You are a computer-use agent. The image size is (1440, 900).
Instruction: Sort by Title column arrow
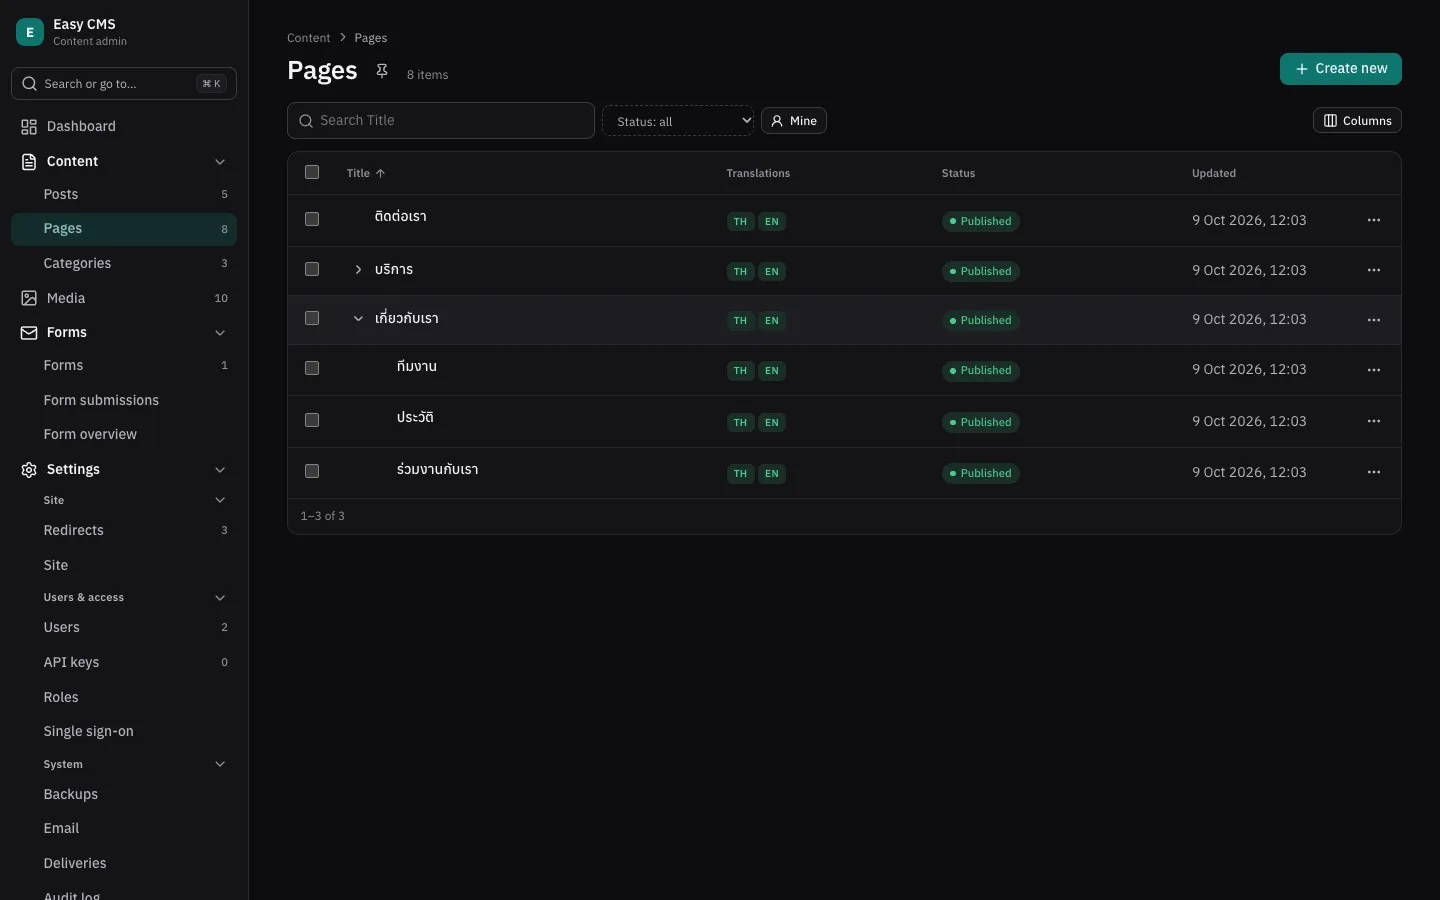[380, 173]
